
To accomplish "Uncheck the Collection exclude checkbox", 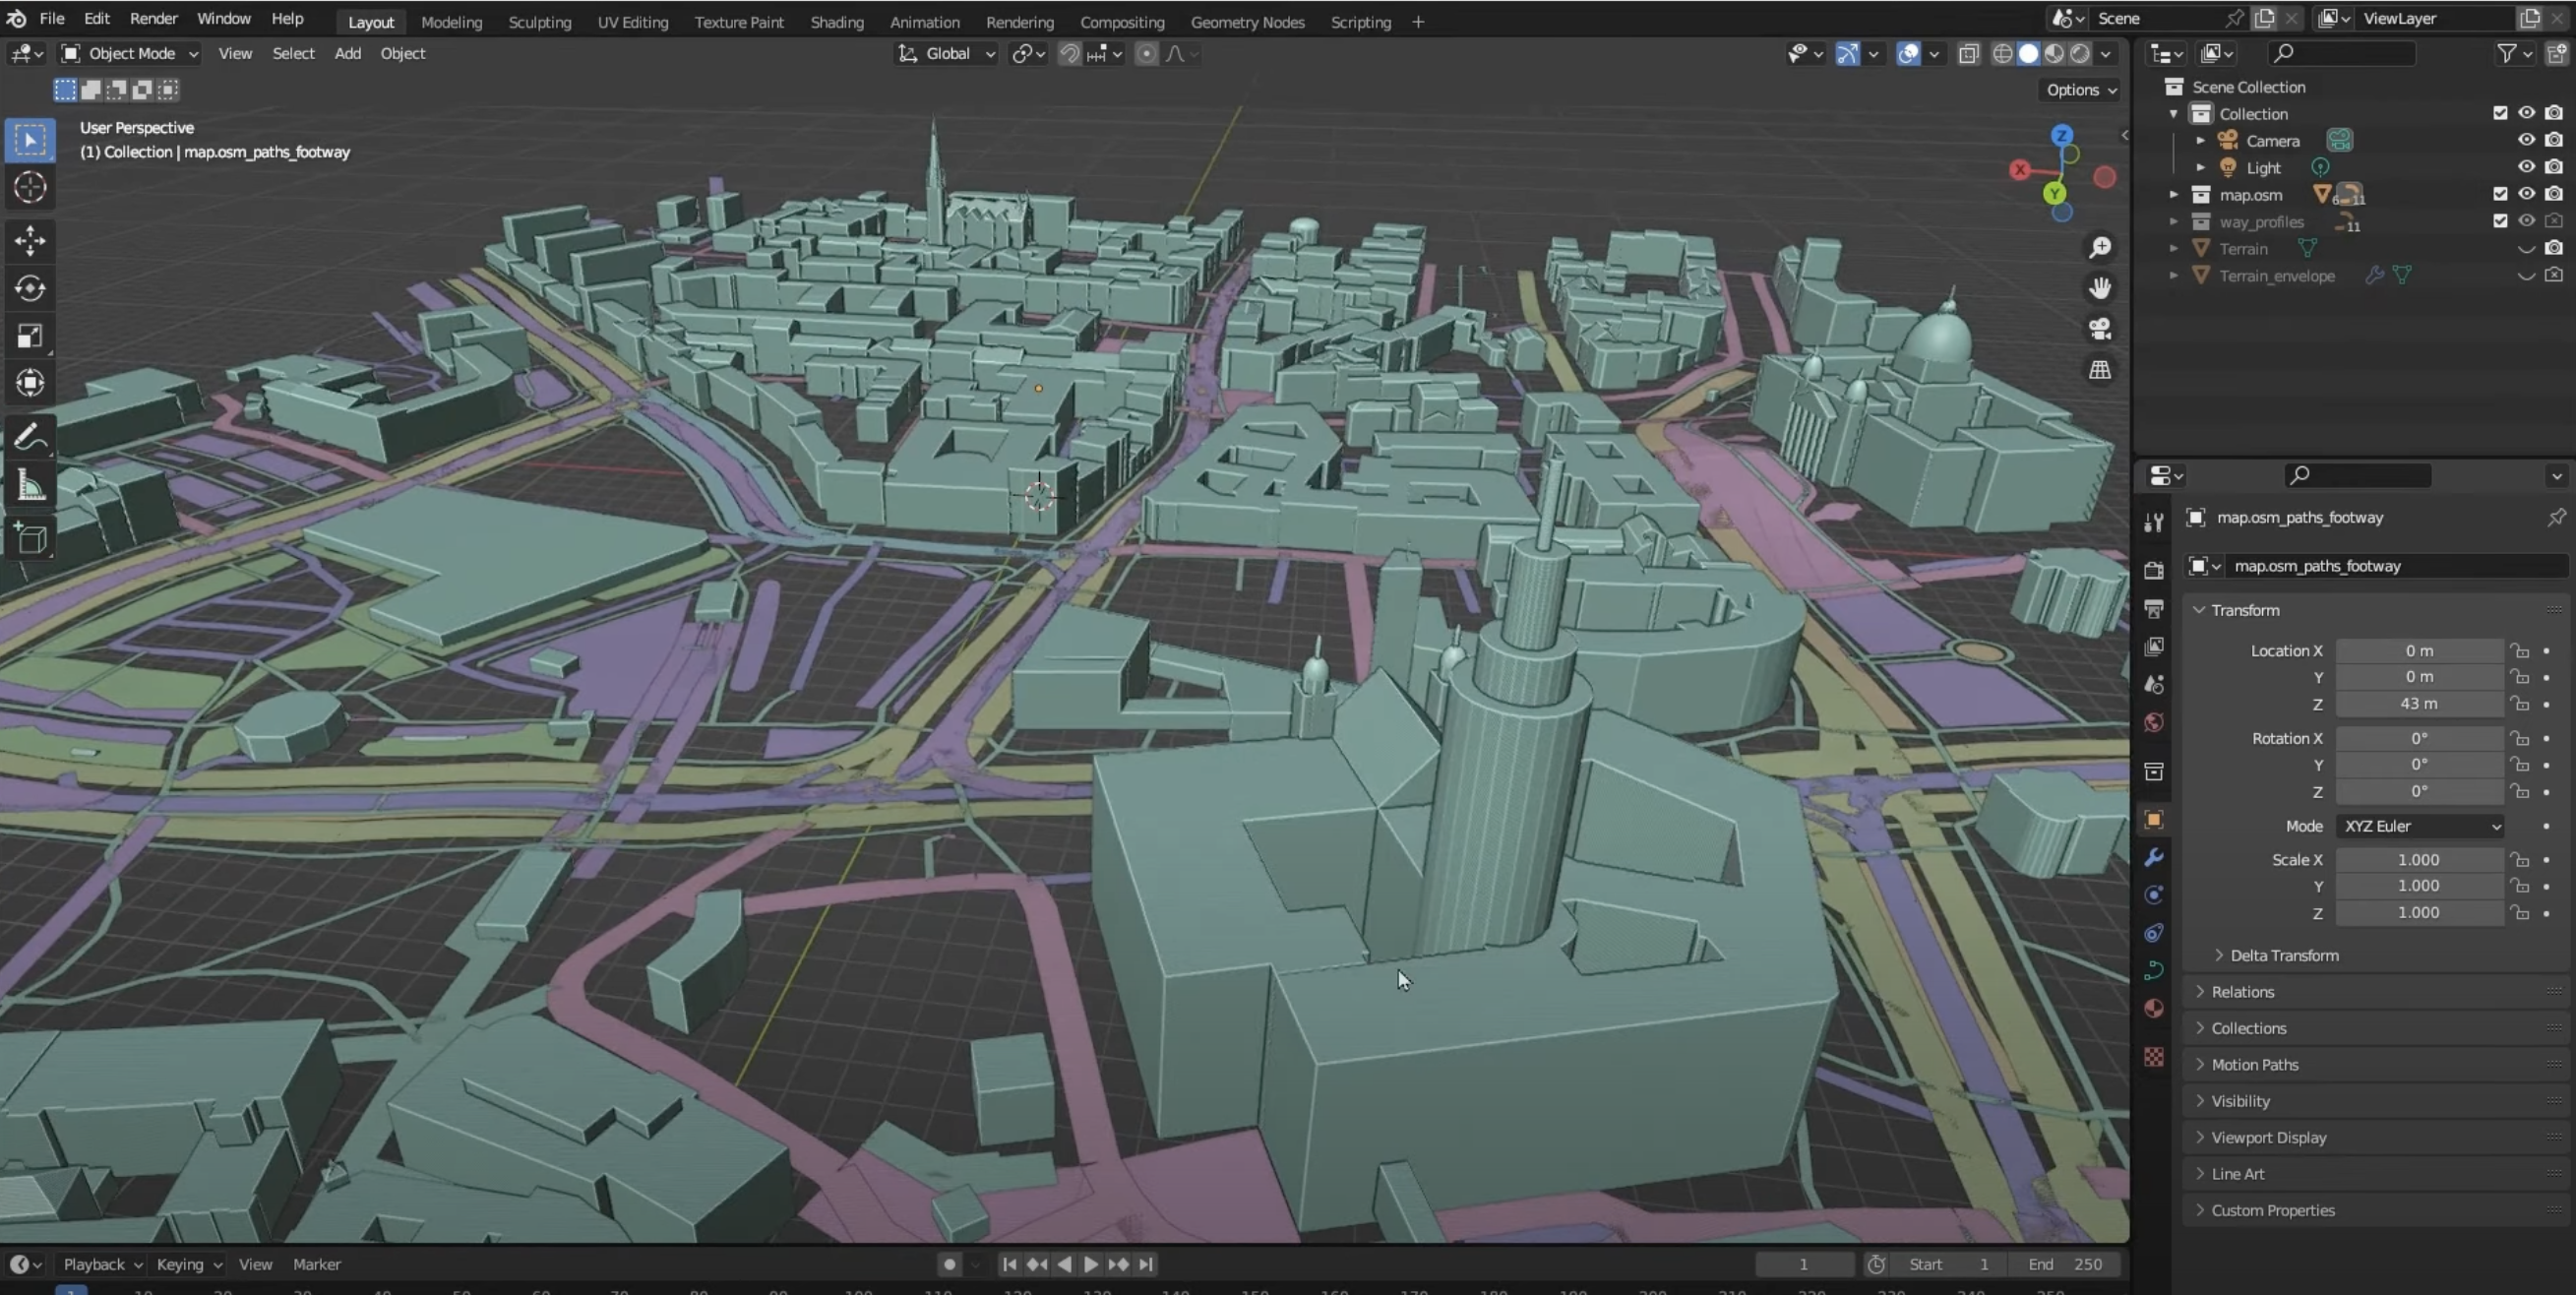I will pos(2500,113).
